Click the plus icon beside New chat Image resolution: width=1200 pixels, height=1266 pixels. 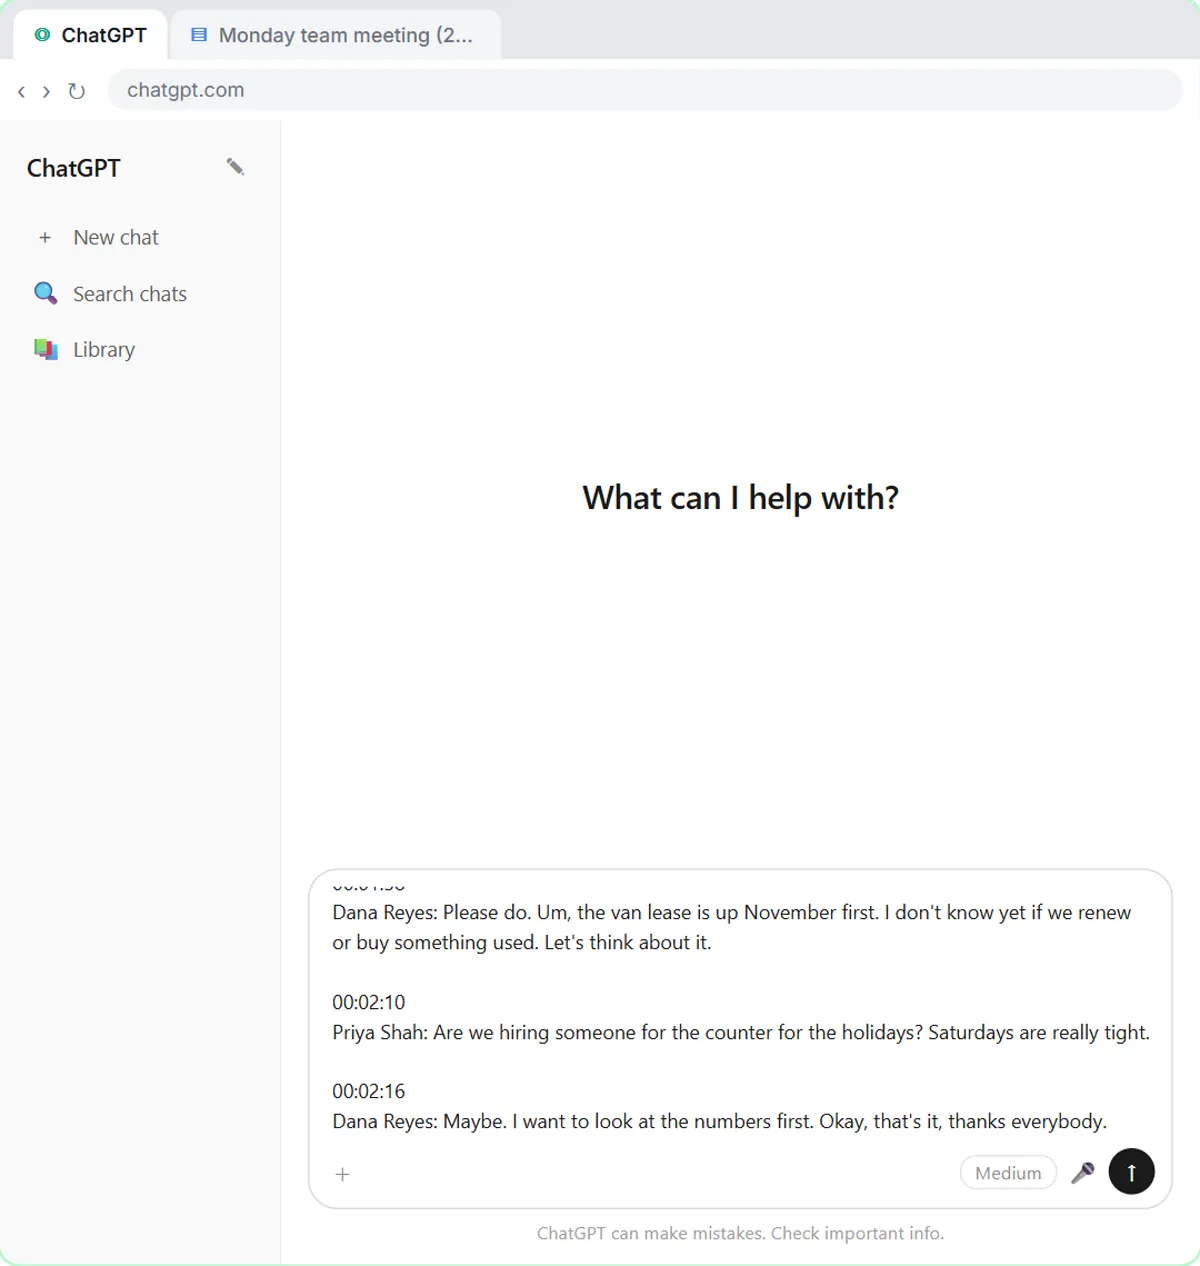point(45,238)
